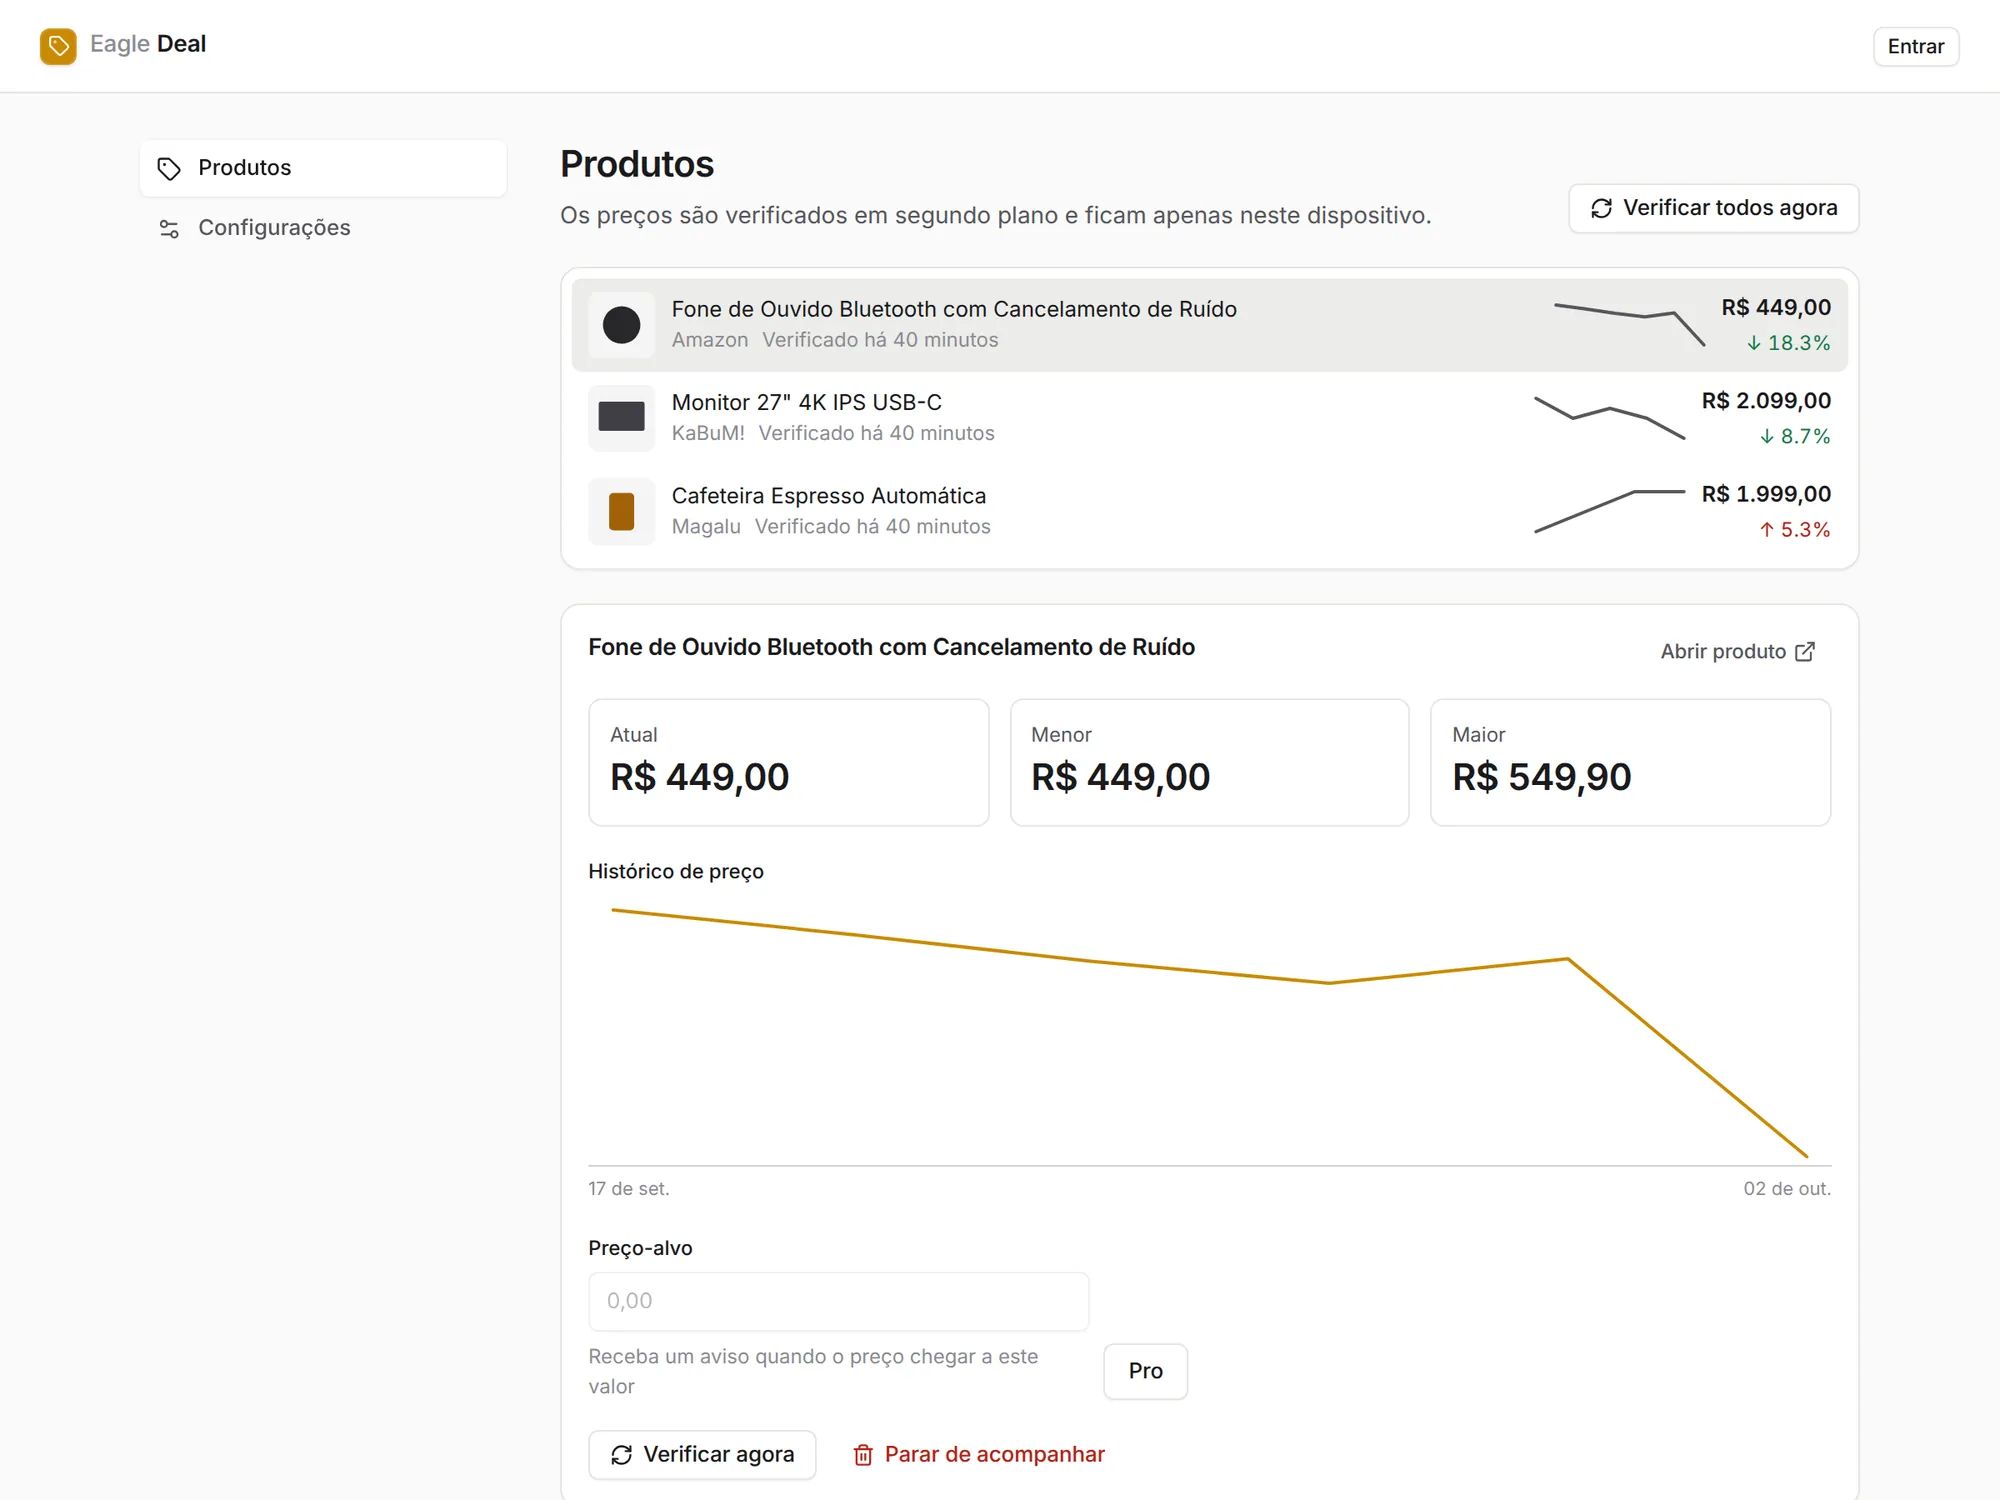This screenshot has height=1500, width=2000.
Task: Click the refresh icon in Verificar todos agora
Action: [1601, 208]
